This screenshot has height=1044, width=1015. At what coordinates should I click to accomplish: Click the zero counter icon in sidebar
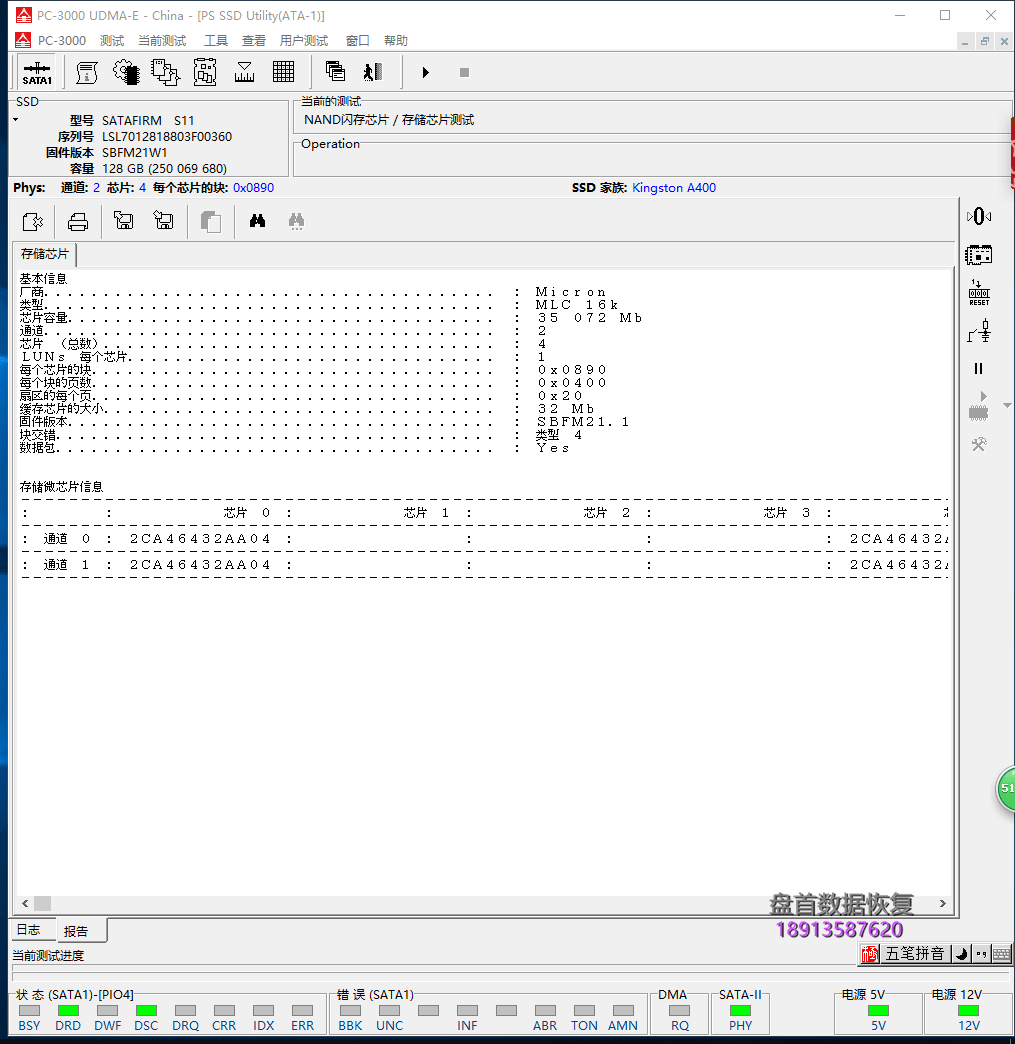[978, 216]
